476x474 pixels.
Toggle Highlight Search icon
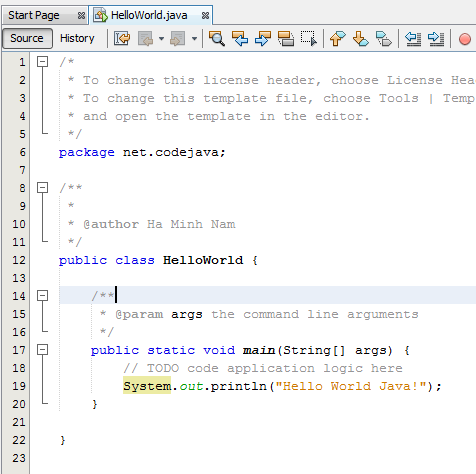tap(286, 38)
